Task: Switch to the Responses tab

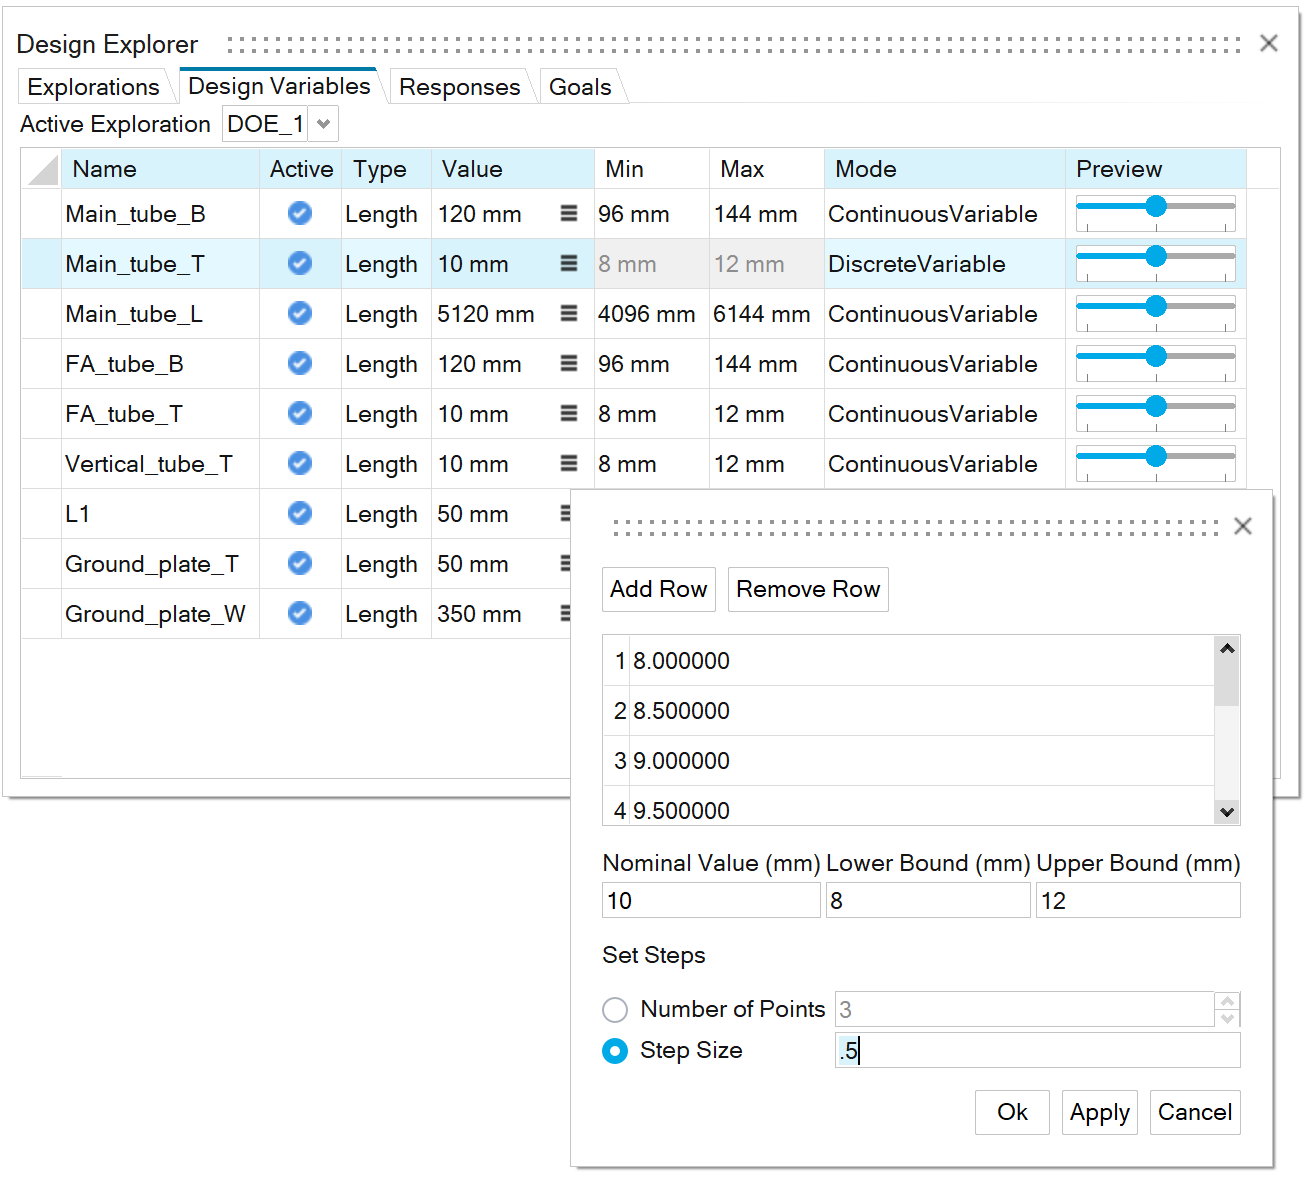Action: click(x=459, y=87)
